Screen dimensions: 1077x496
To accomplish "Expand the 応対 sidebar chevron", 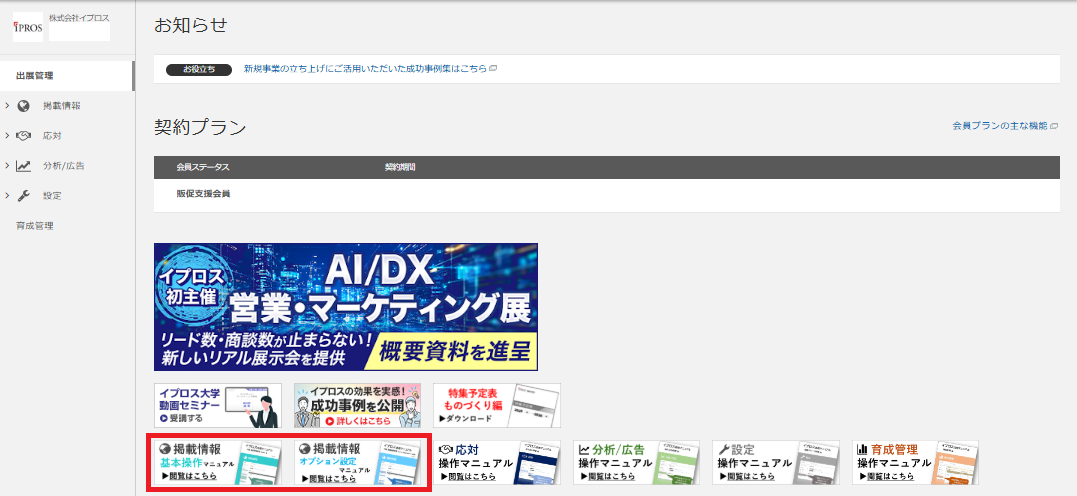I will (x=7, y=135).
